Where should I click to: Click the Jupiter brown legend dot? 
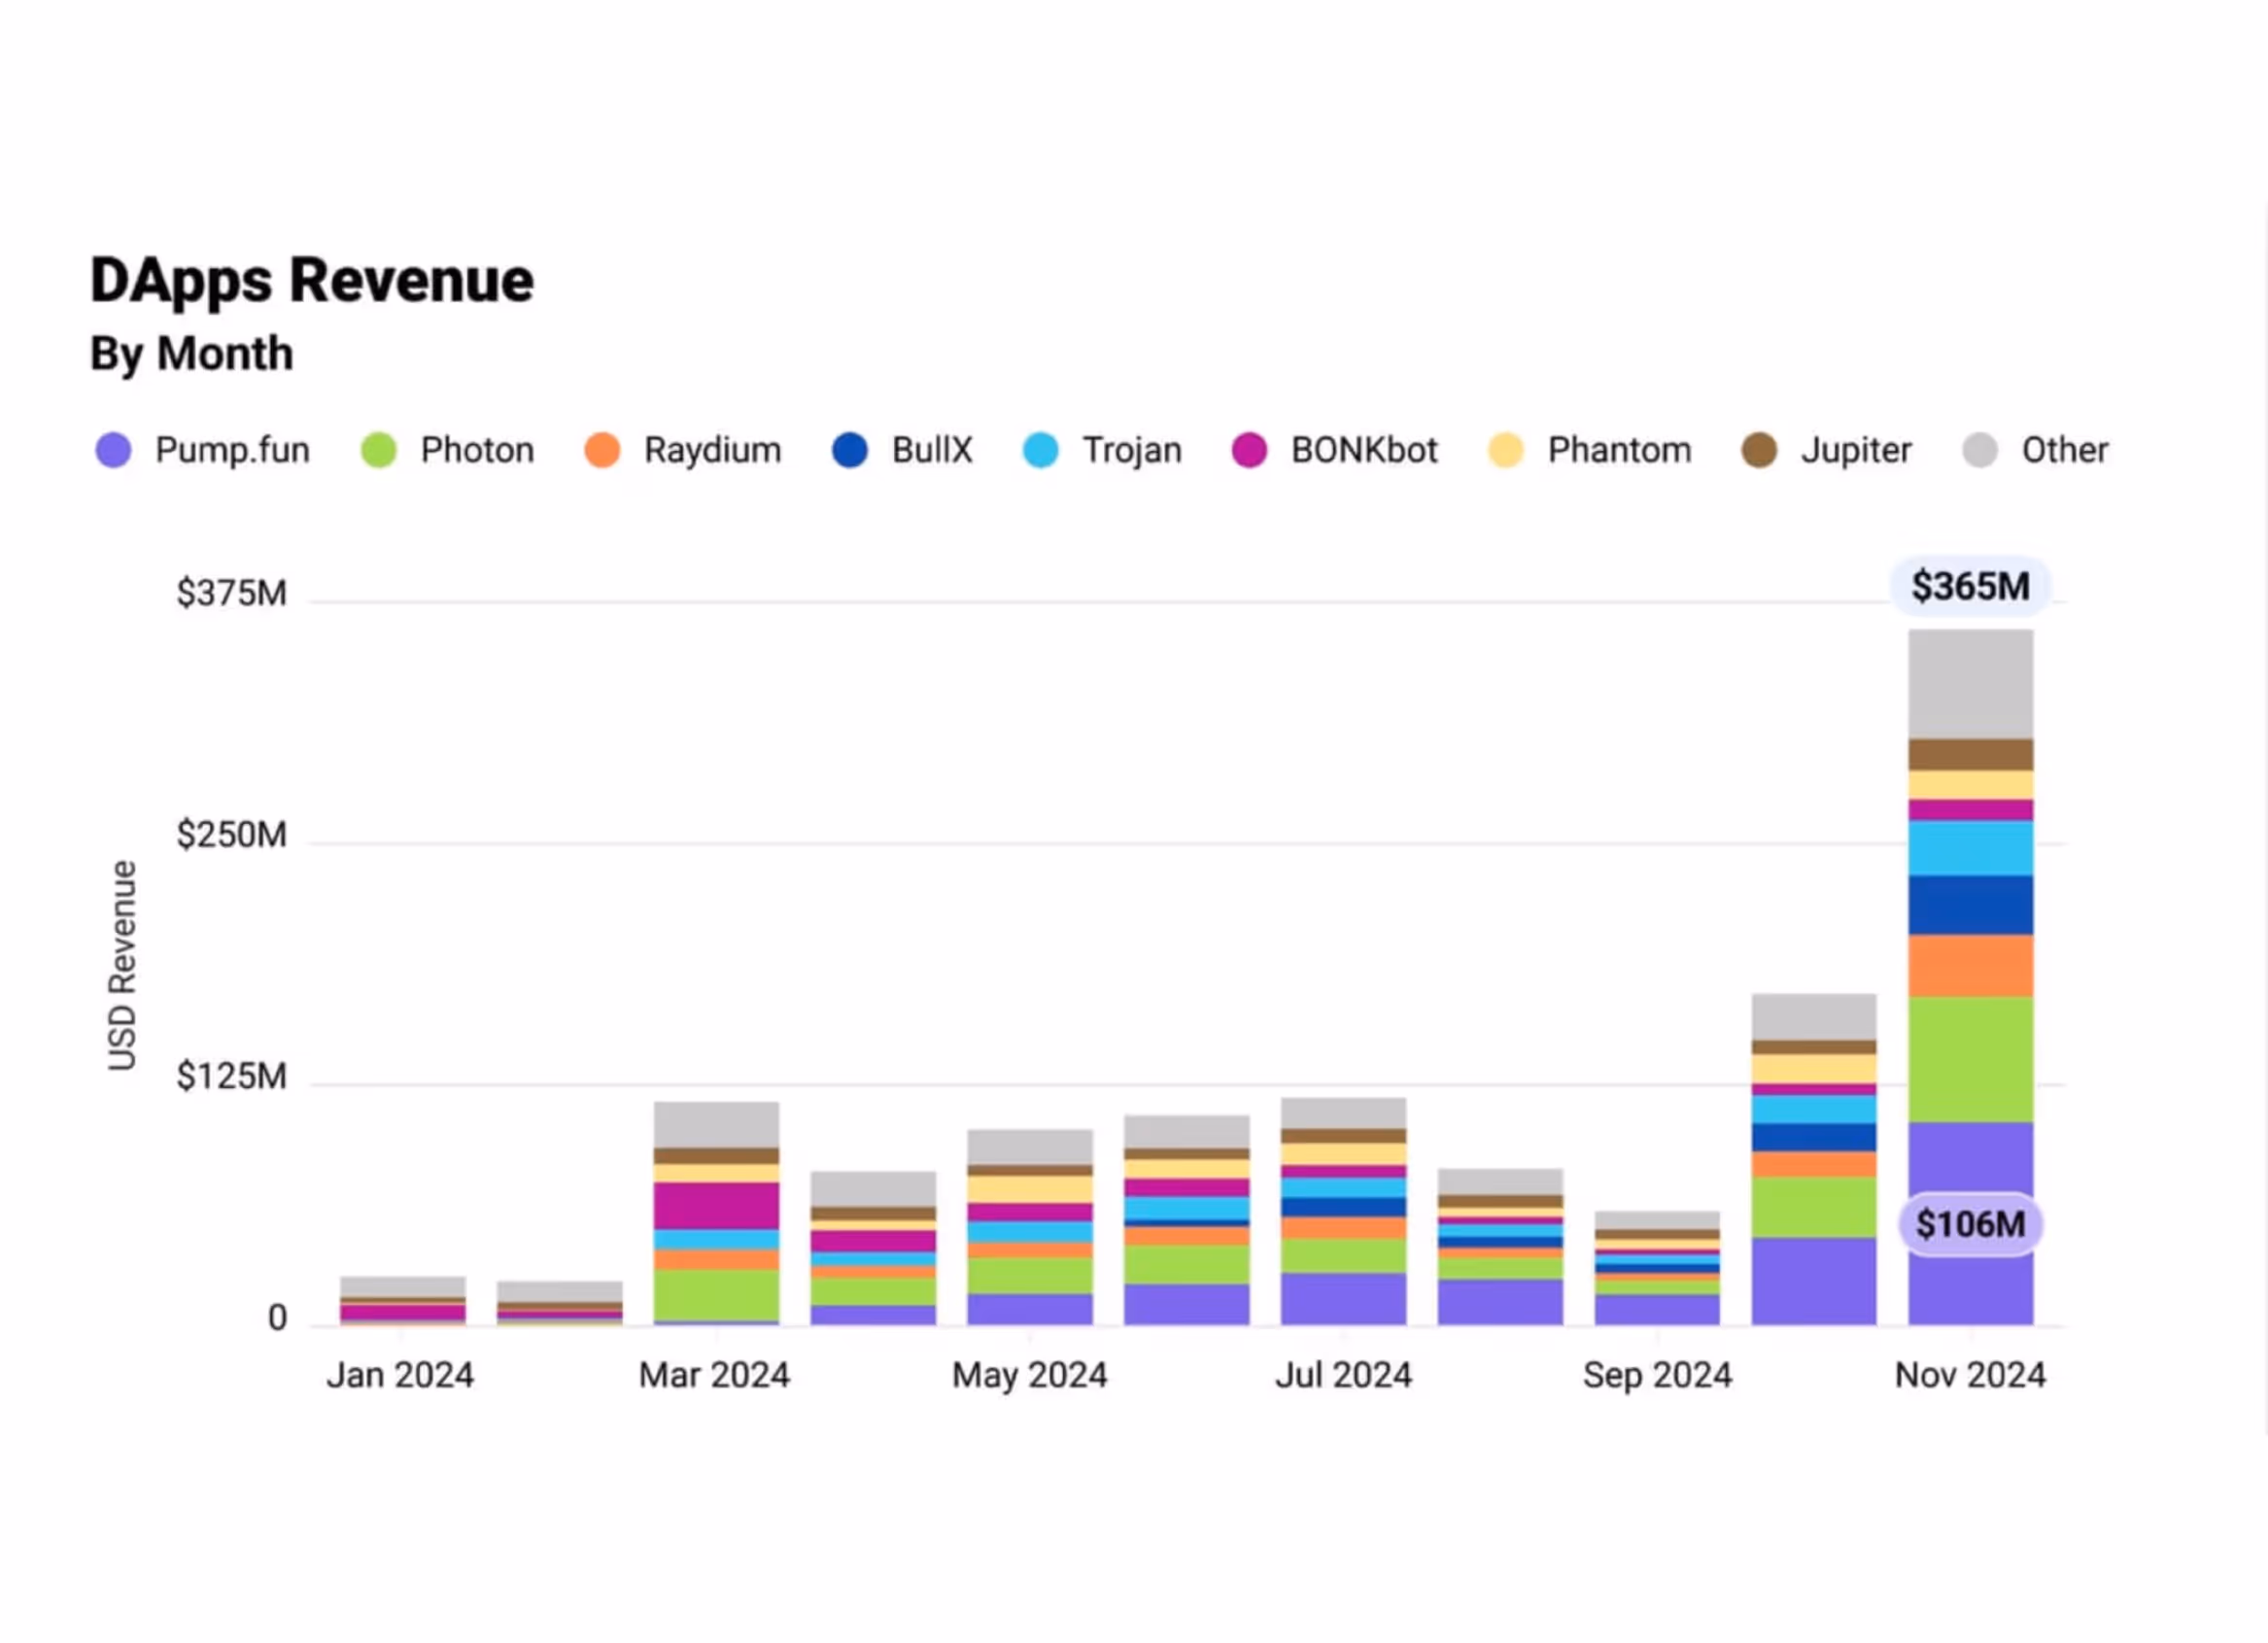click(x=1759, y=450)
